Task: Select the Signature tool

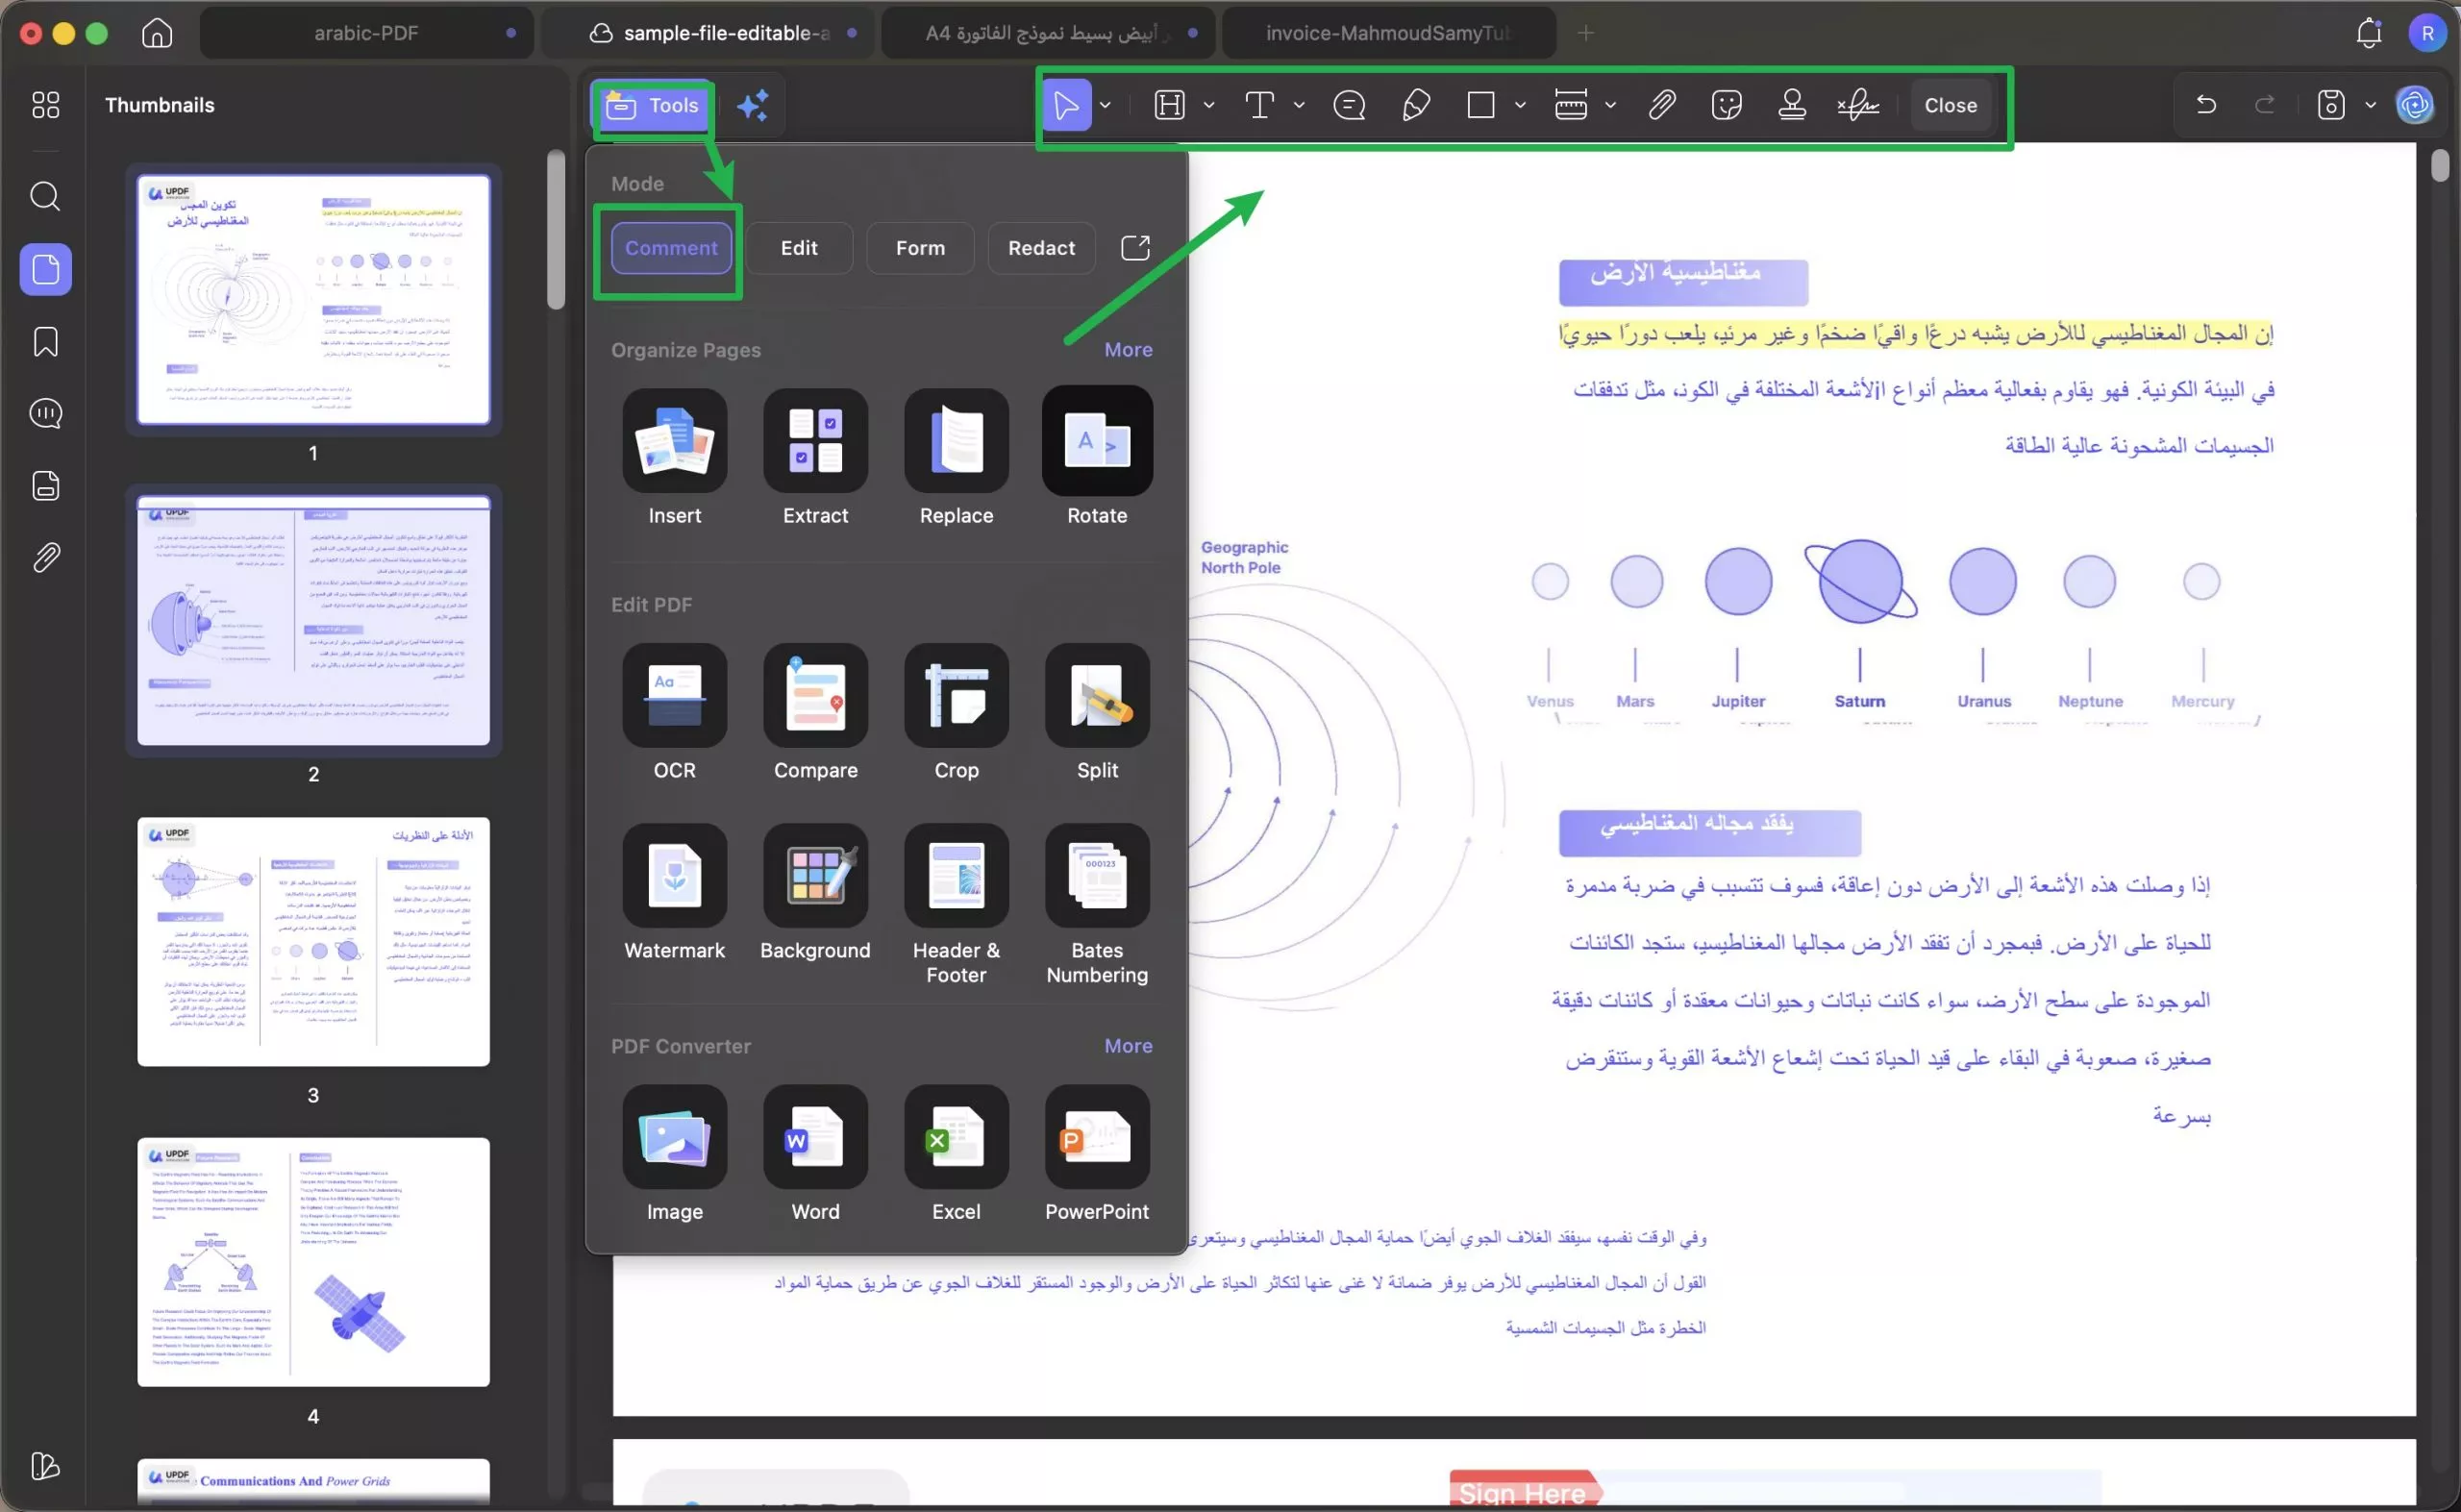Action: (1856, 105)
